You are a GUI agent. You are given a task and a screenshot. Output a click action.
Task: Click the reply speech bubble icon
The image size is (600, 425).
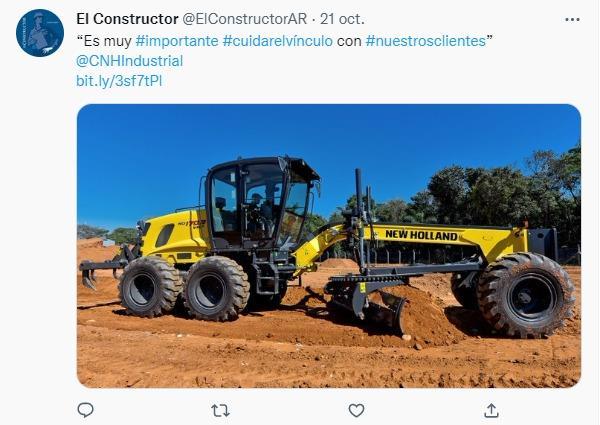tap(85, 410)
